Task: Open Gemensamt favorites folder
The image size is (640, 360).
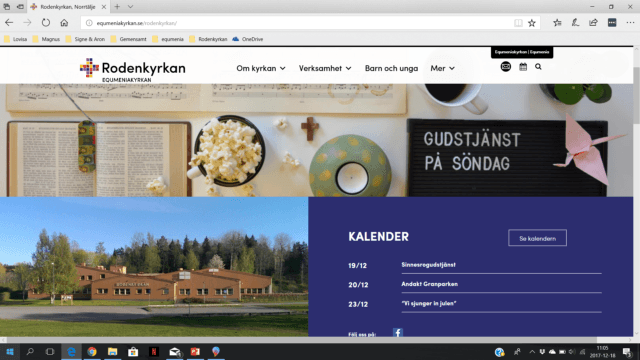Action: click(128, 39)
